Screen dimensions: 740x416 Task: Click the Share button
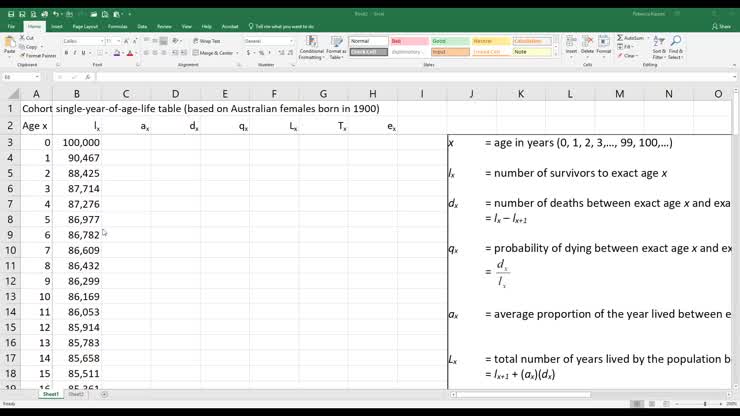(721, 26)
